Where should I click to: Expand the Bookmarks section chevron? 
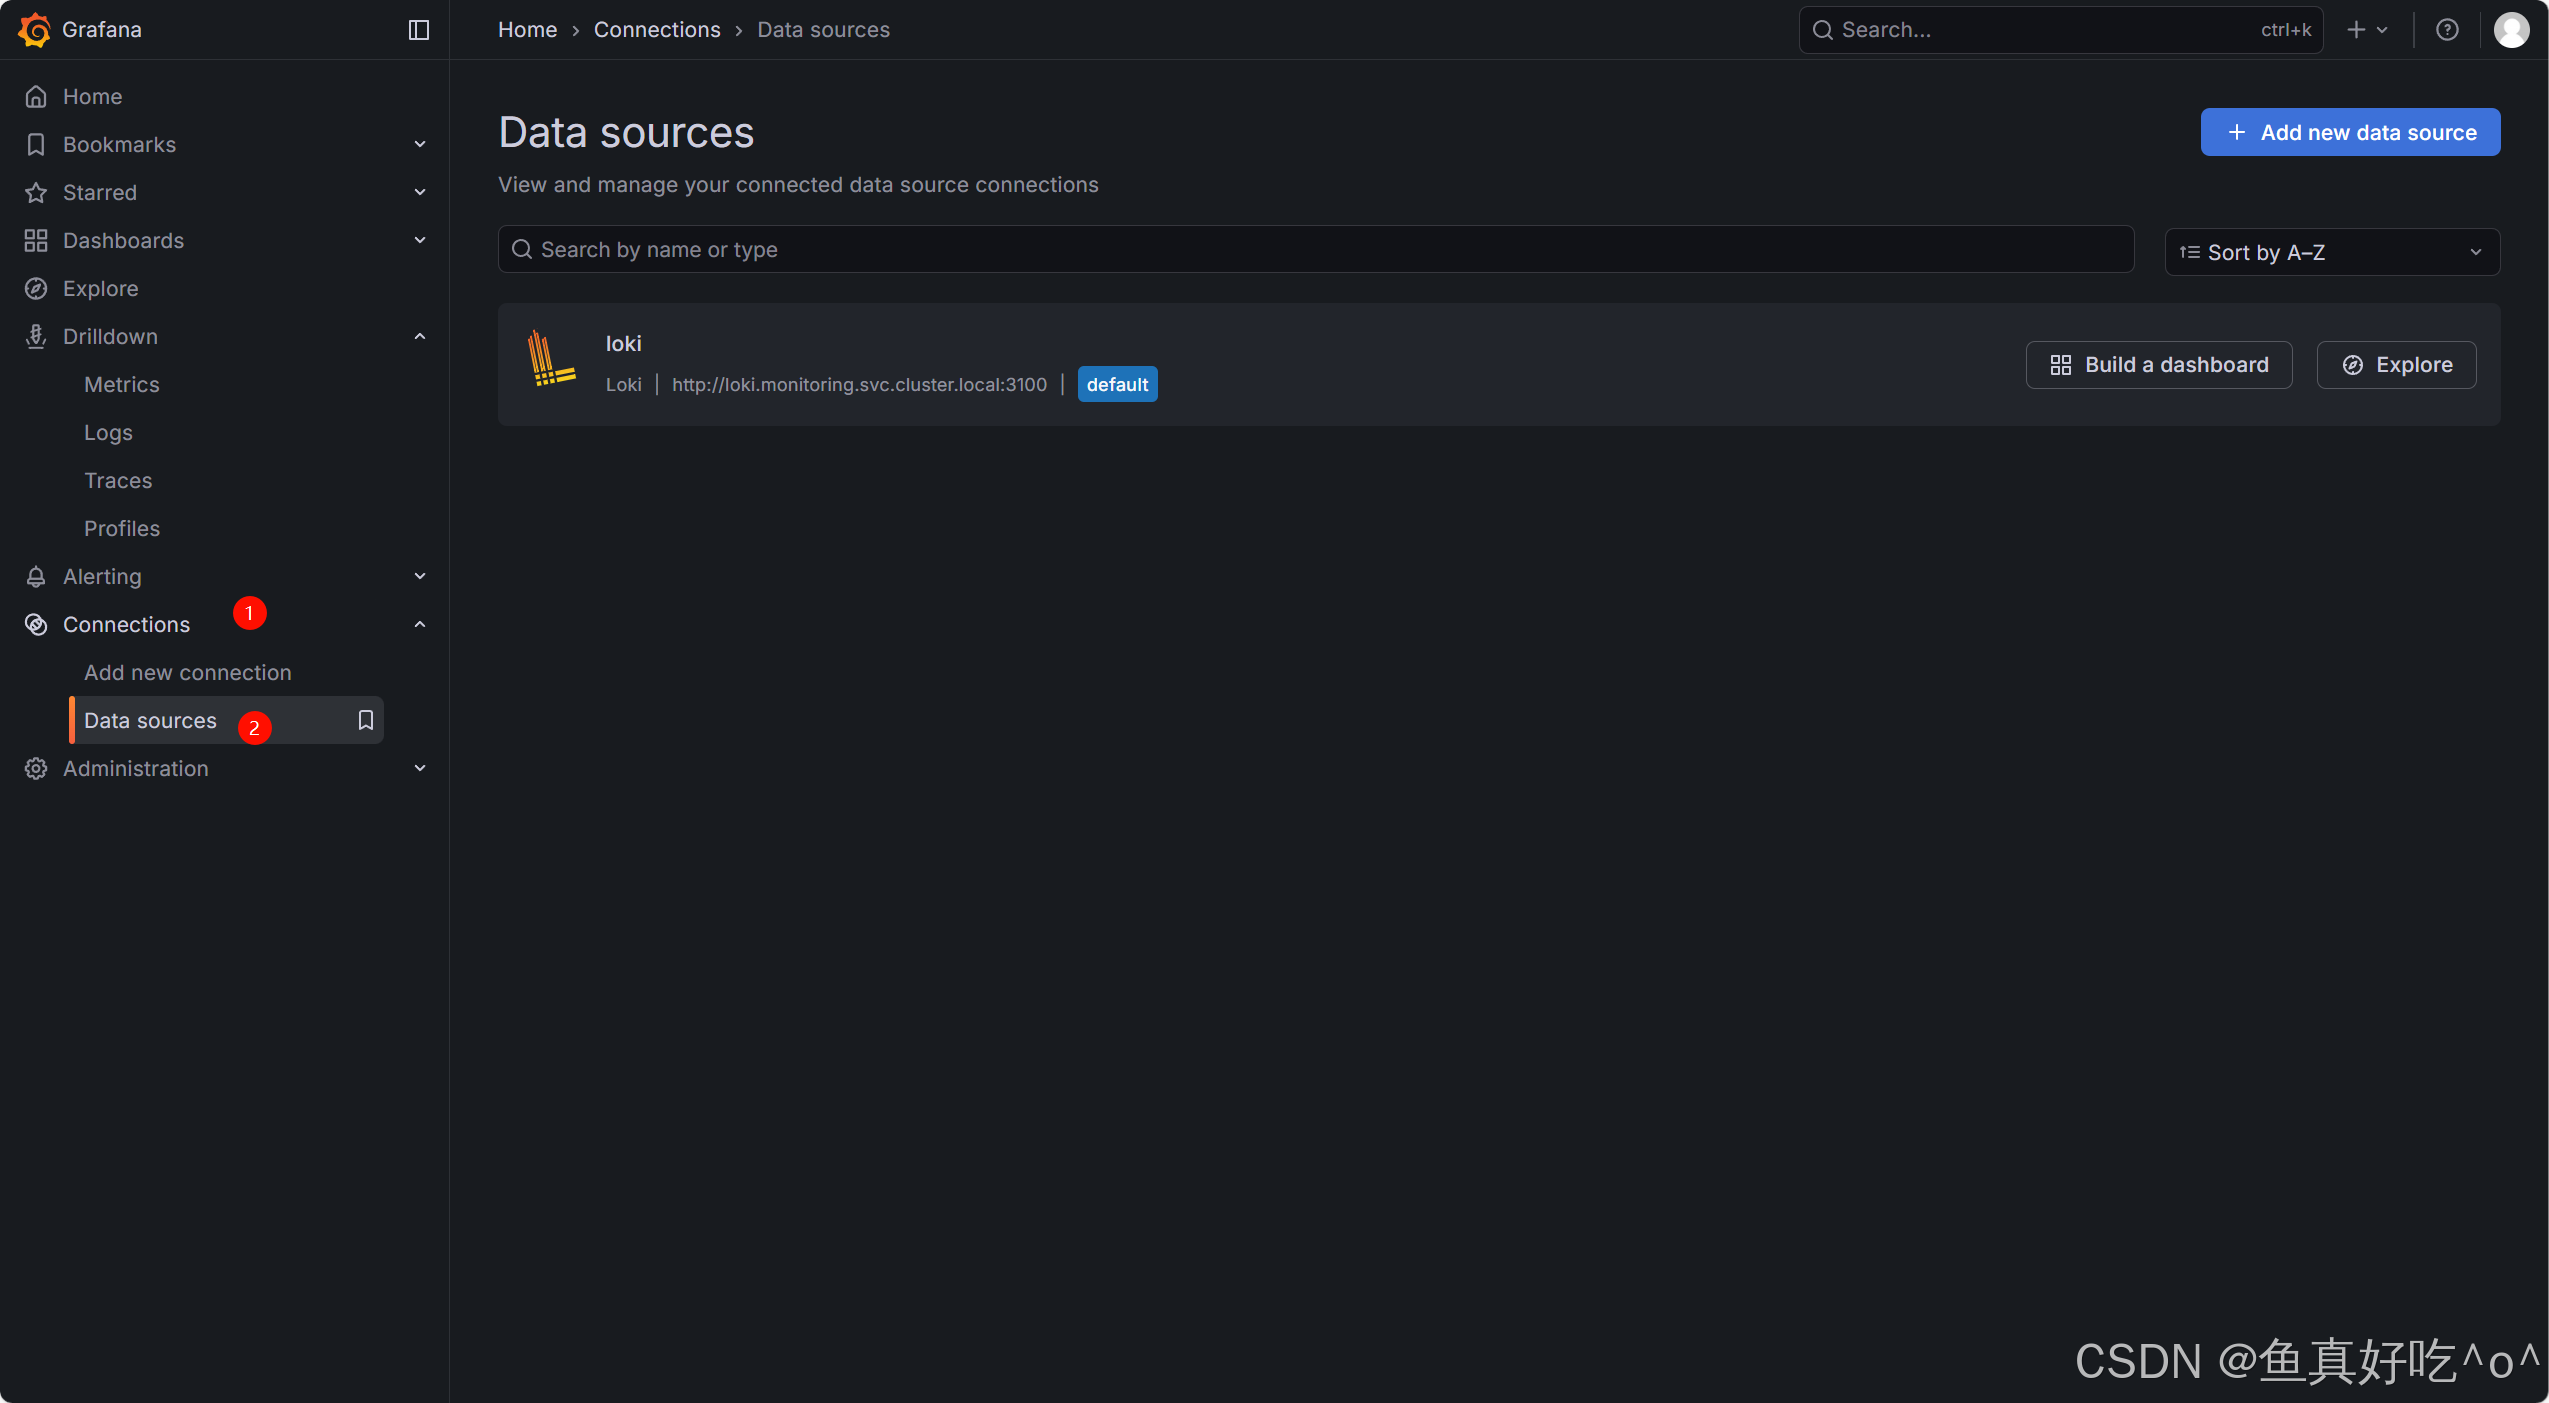420,145
